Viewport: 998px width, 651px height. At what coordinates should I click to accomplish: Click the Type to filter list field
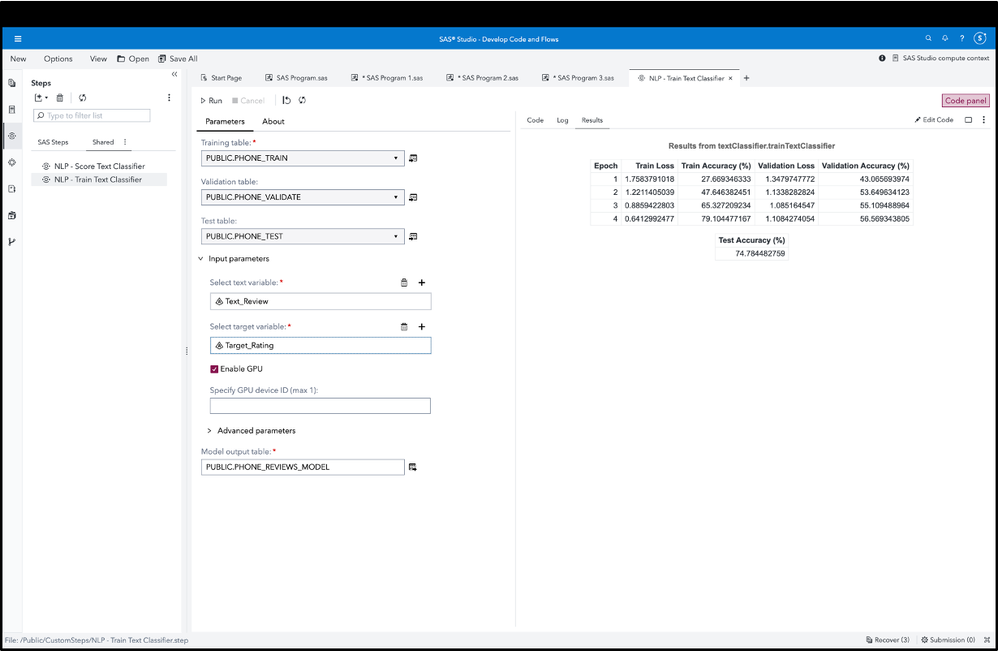coord(92,115)
